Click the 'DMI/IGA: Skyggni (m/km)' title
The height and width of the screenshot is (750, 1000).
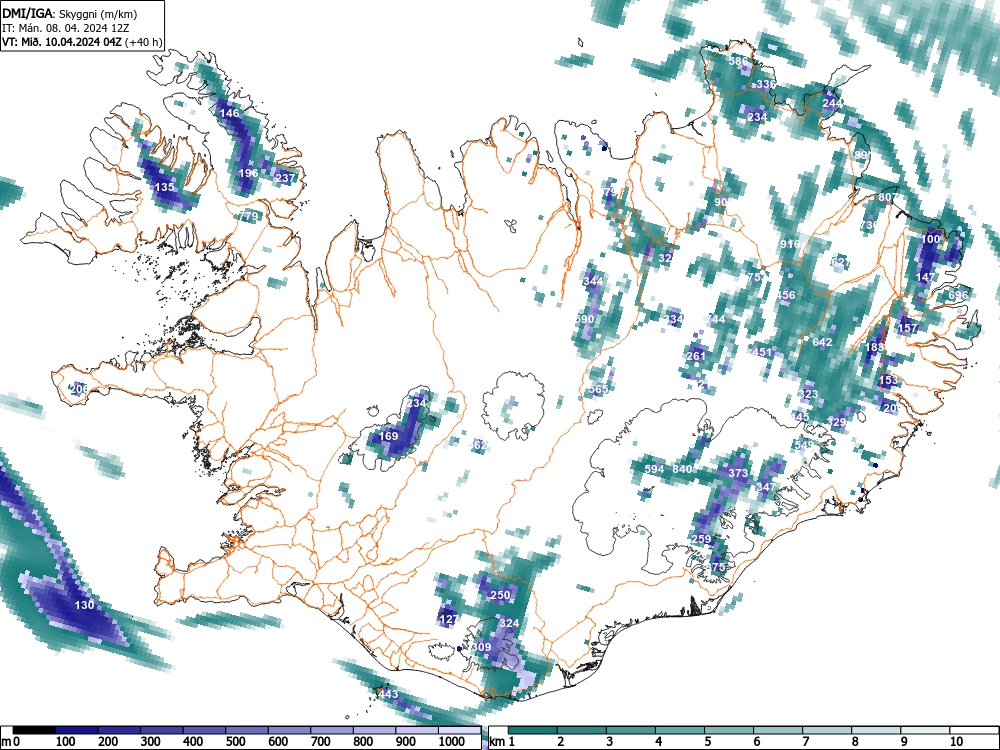(x=70, y=13)
